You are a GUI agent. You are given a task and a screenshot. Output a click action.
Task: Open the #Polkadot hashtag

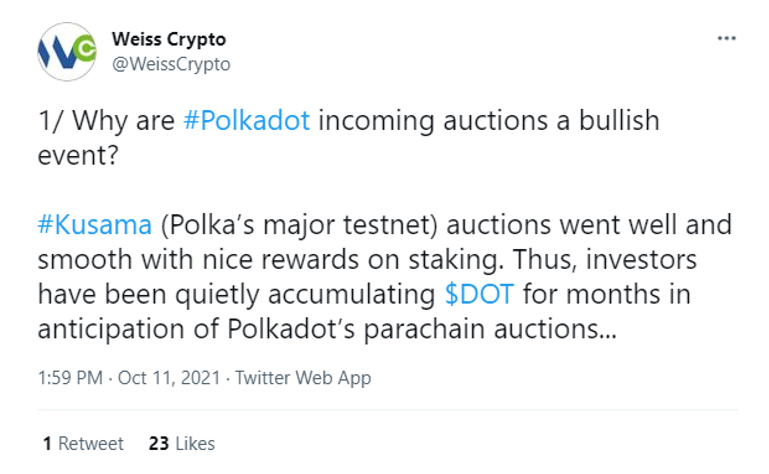coord(247,120)
